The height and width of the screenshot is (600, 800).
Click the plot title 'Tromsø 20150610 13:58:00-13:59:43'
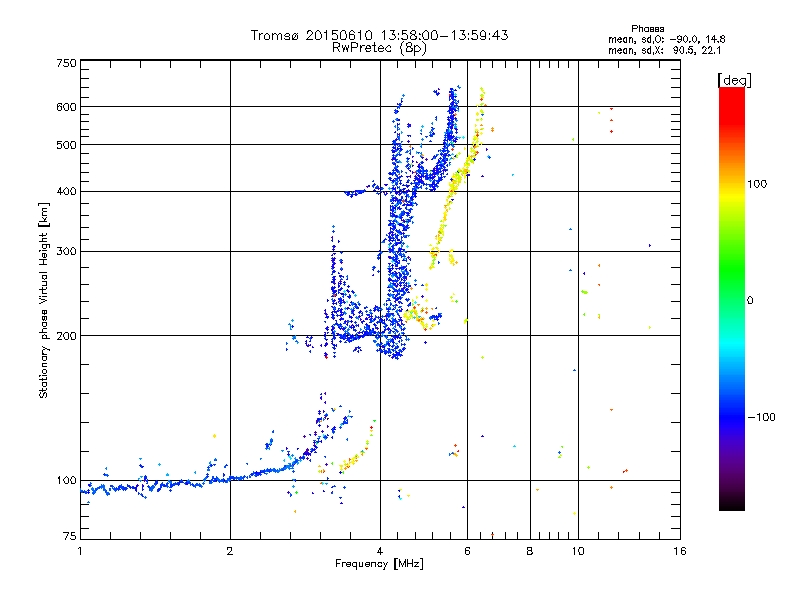(379, 35)
